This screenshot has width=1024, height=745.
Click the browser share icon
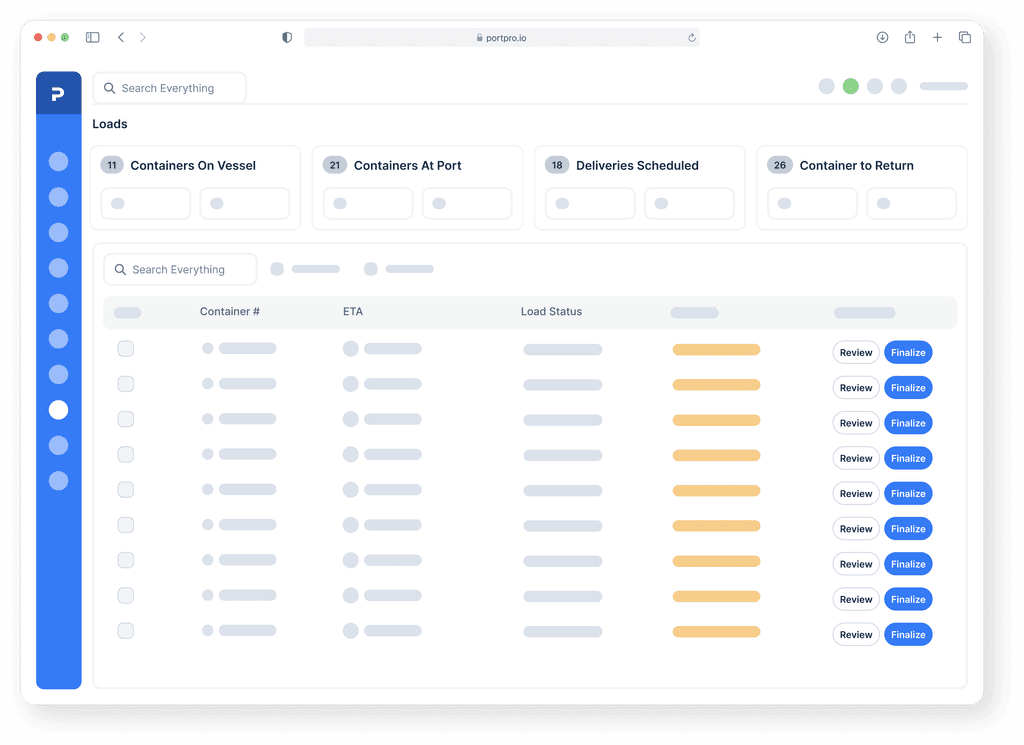coord(909,37)
